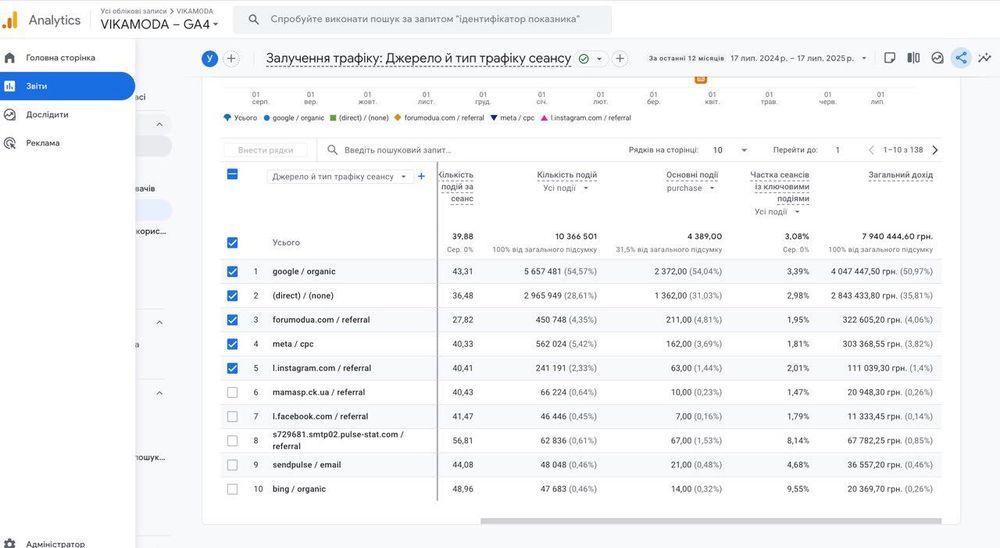Image resolution: width=1000 pixels, height=548 pixels.
Task: Open the annotations note icon
Action: point(890,58)
